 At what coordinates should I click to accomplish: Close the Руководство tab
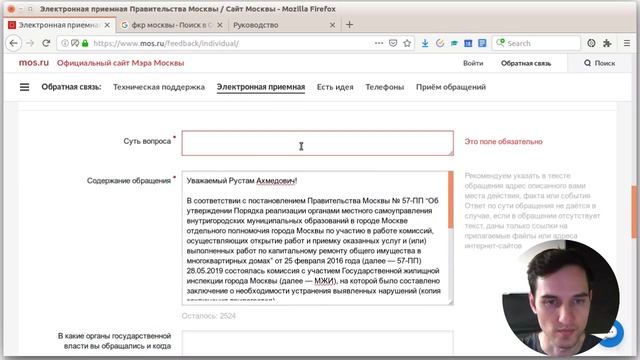point(332,25)
